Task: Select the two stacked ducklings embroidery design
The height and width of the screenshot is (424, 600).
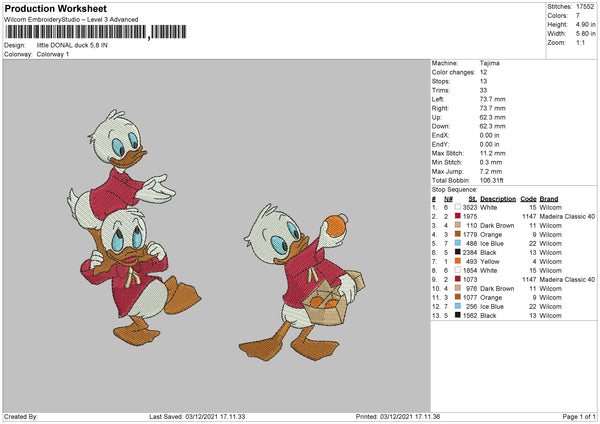Action: coord(133,228)
